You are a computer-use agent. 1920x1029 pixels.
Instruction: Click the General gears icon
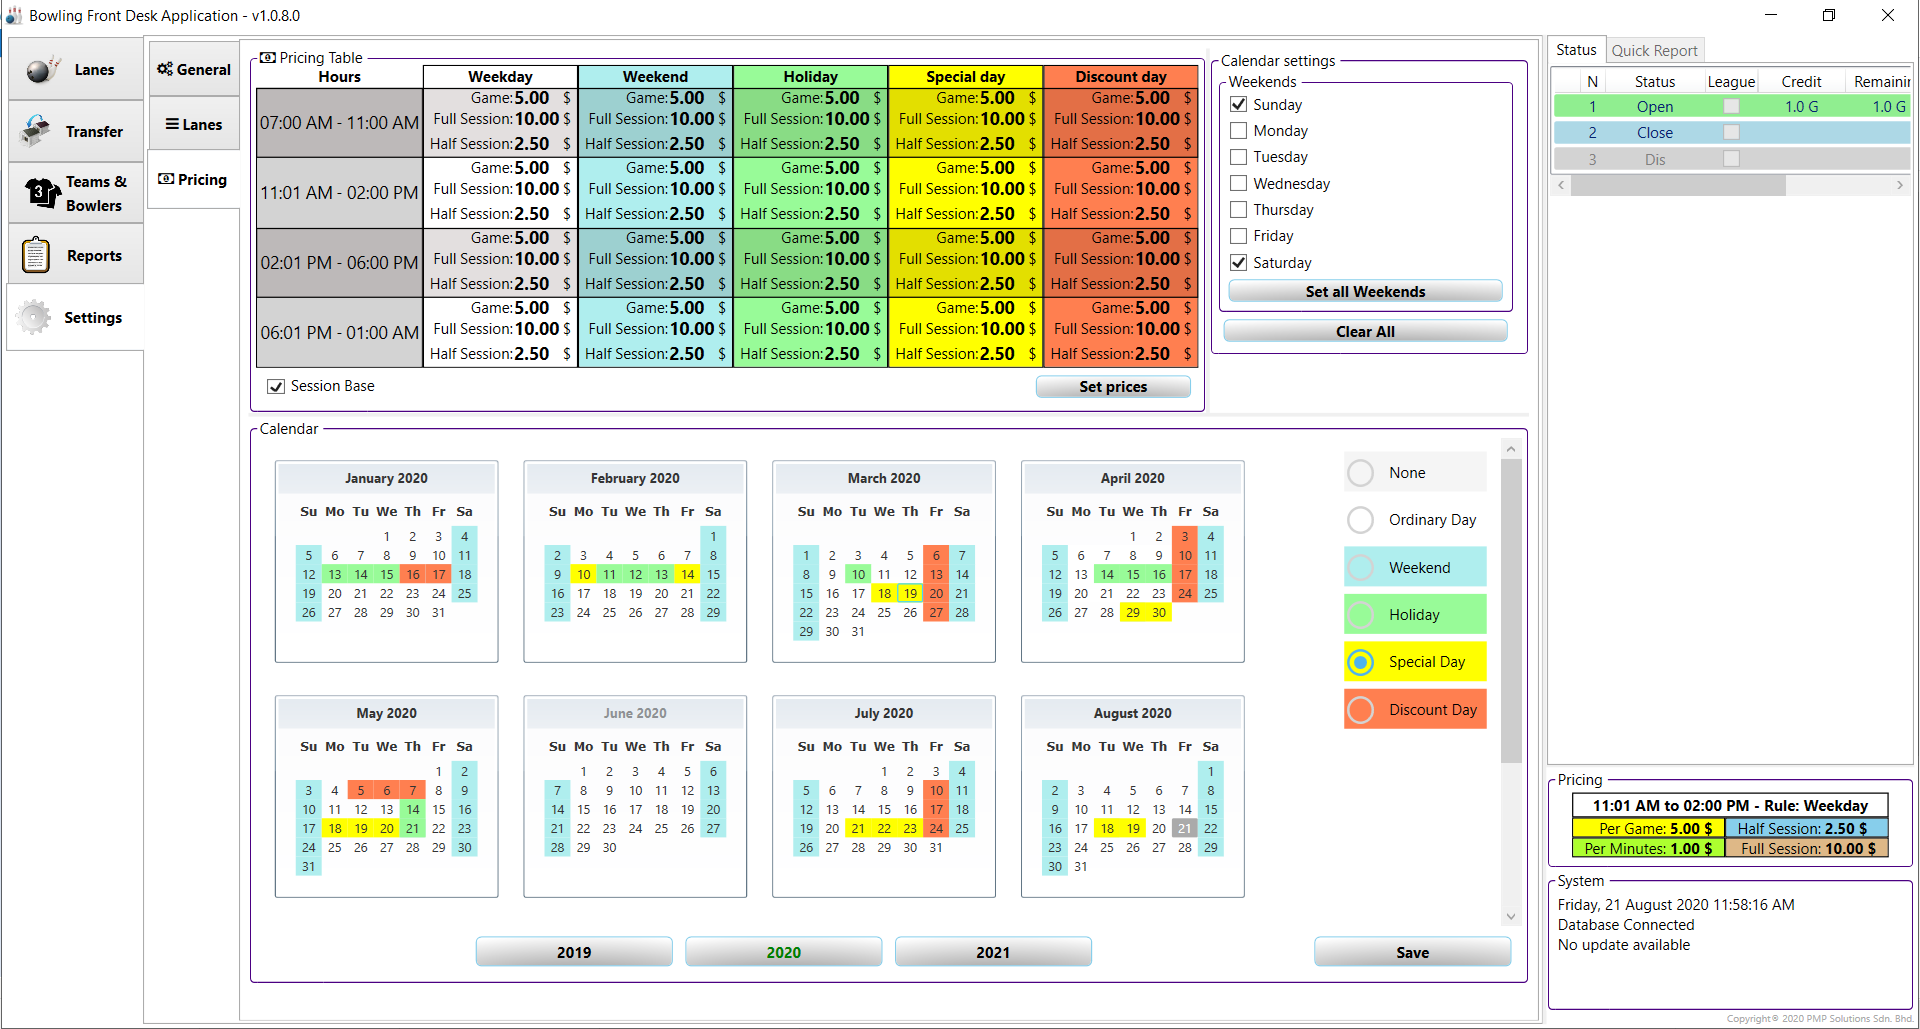pos(165,70)
